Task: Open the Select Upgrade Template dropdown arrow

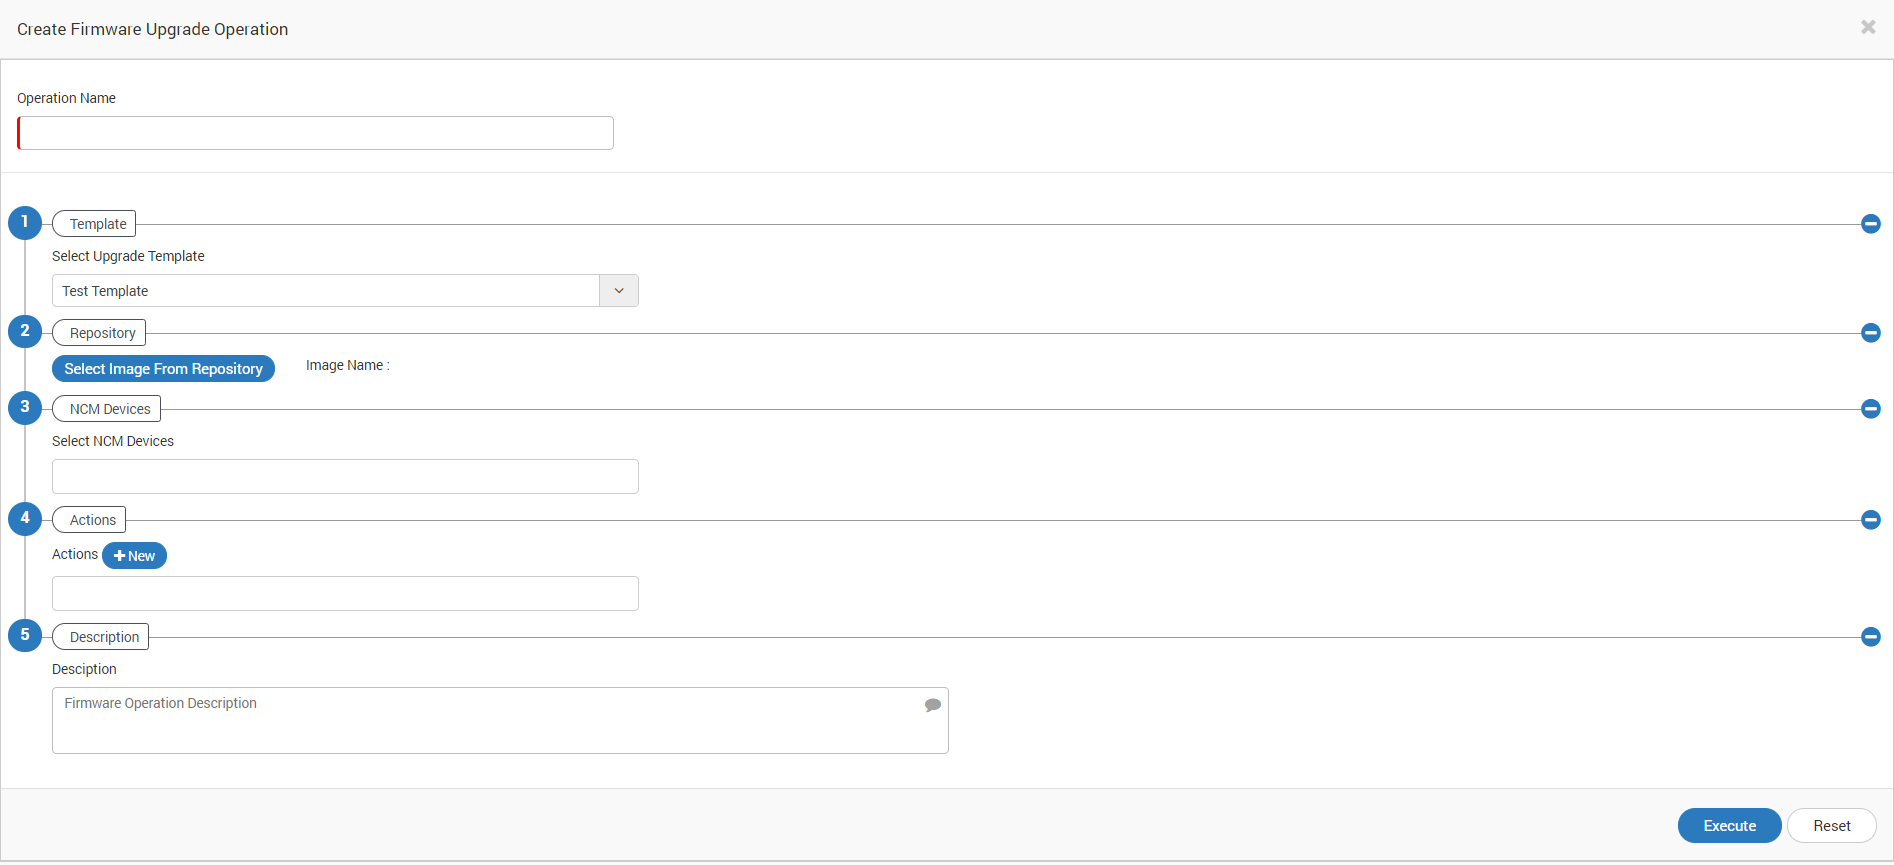Action: point(619,291)
